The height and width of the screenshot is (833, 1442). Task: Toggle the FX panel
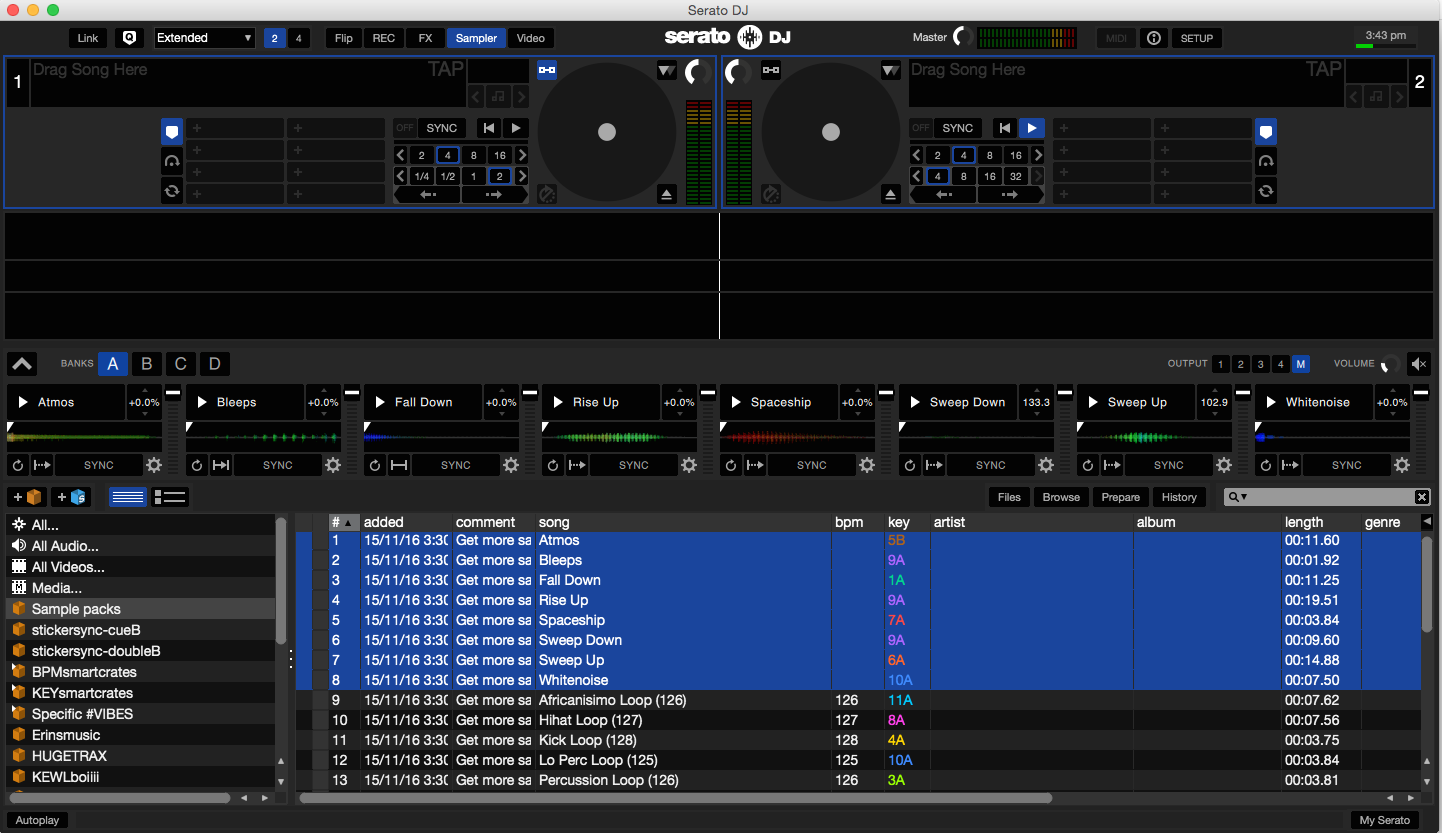click(x=425, y=38)
